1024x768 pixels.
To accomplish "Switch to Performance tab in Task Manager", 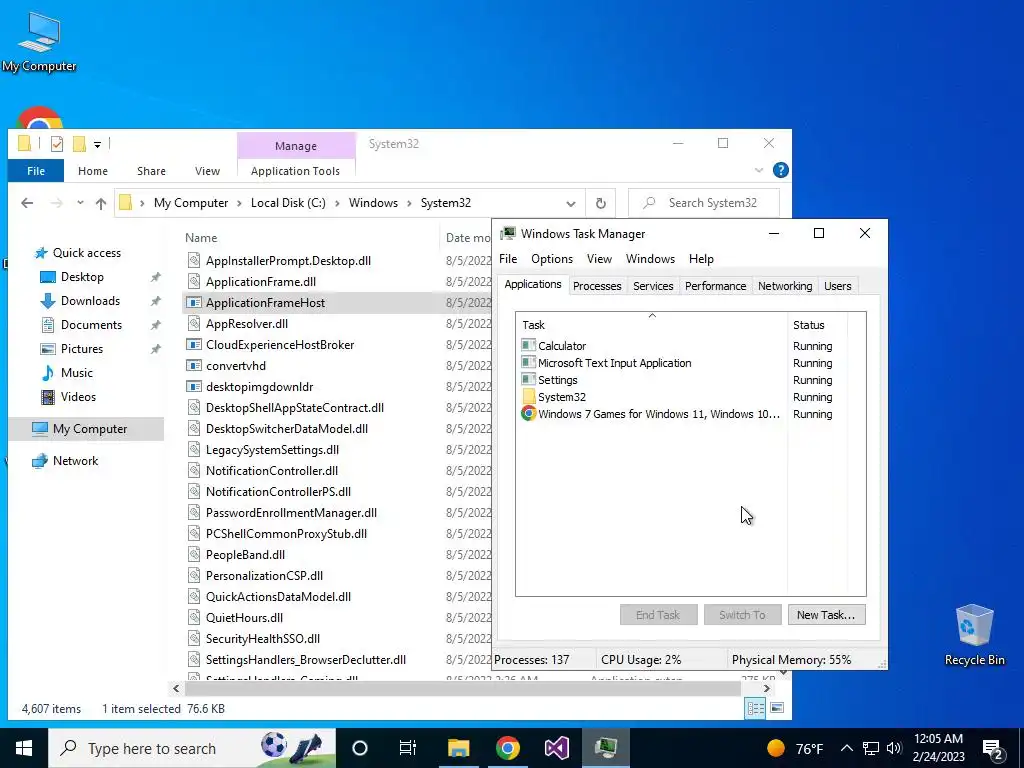I will click(x=715, y=286).
